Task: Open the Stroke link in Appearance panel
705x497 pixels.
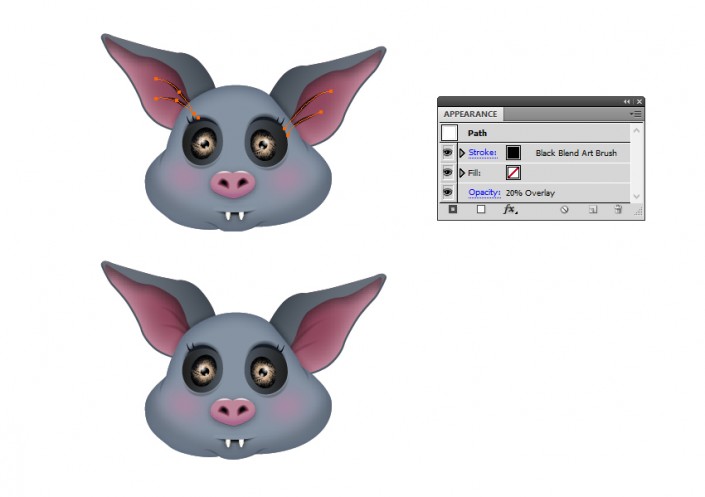Action: pyautogui.click(x=482, y=152)
